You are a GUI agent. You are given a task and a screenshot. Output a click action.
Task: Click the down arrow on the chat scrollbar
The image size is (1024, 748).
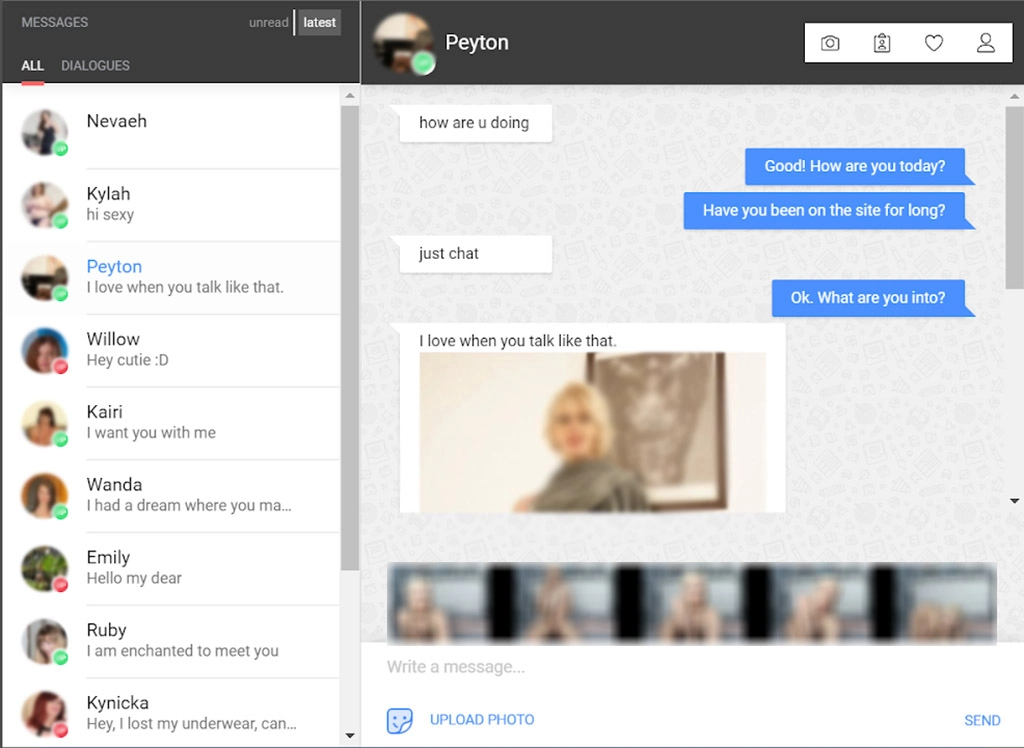coord(1013,500)
